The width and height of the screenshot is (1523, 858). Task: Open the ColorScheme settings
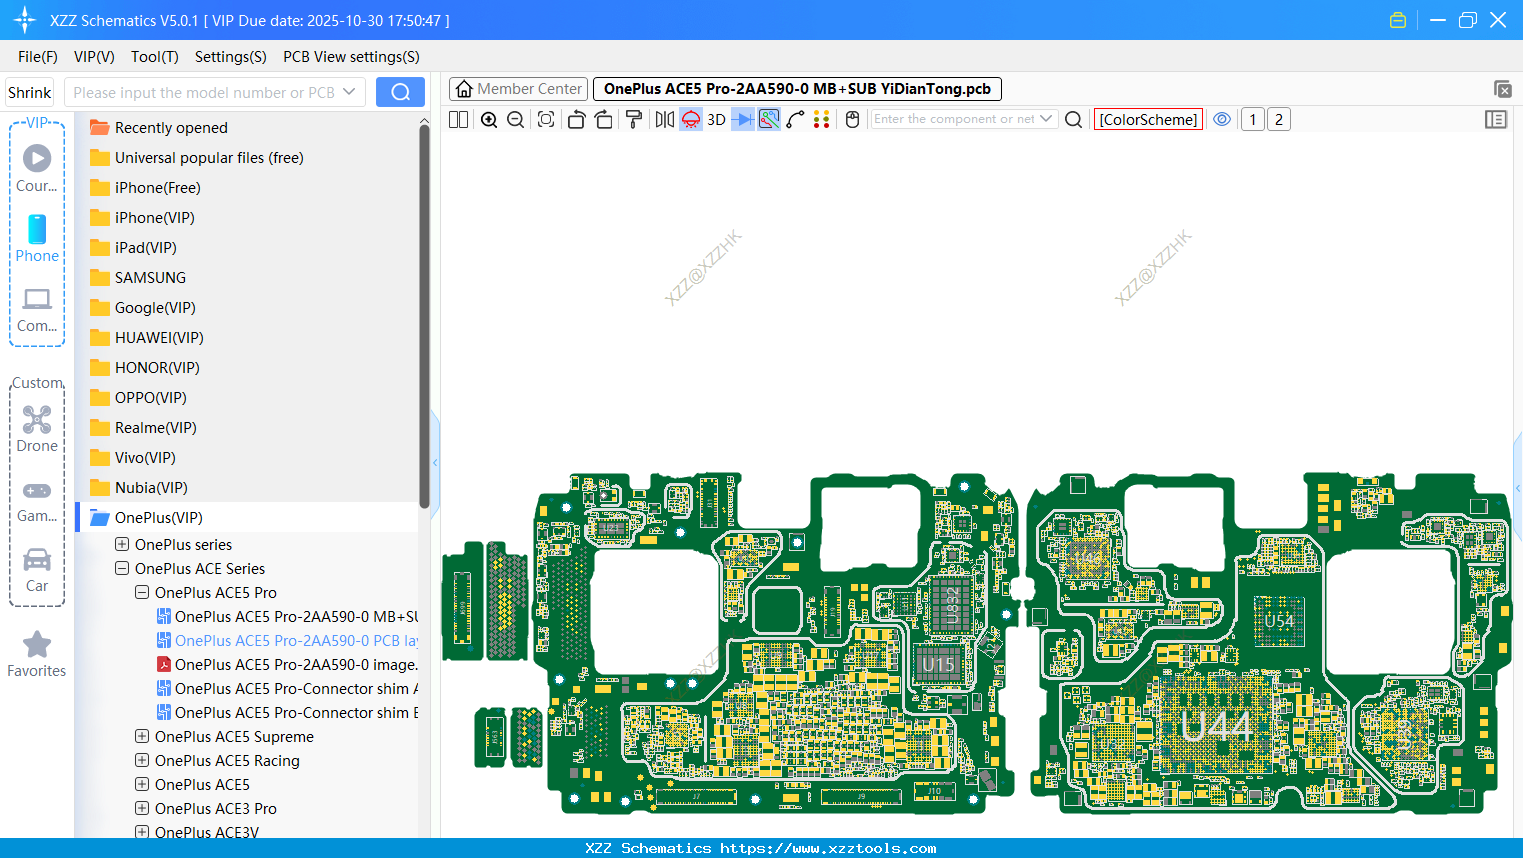pyautogui.click(x=1148, y=119)
